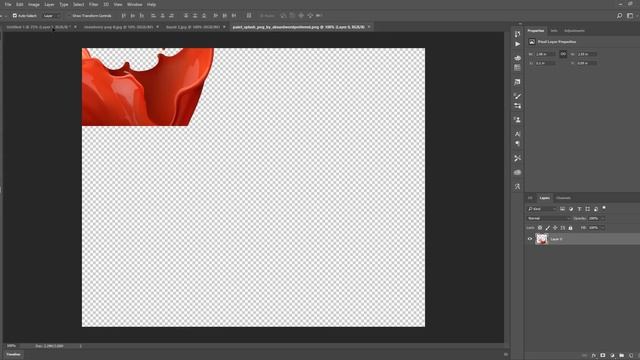Screen dimensions: 640x360
Task: Toggle lock position icon
Action: (555, 228)
